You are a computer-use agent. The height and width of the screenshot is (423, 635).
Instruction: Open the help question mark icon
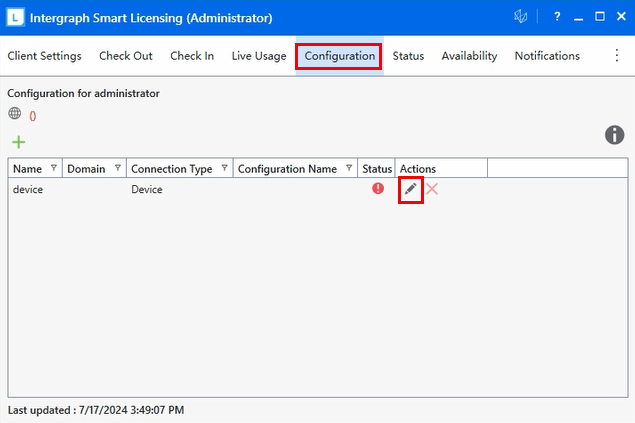tap(557, 17)
